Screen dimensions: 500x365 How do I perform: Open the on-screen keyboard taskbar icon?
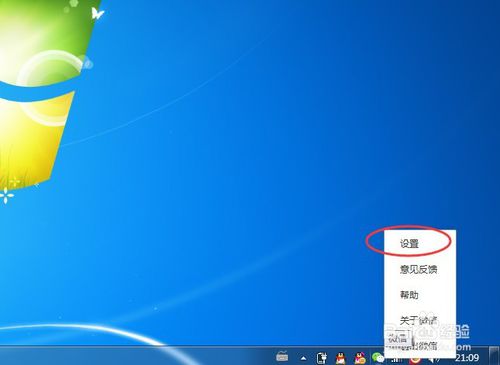(282, 356)
